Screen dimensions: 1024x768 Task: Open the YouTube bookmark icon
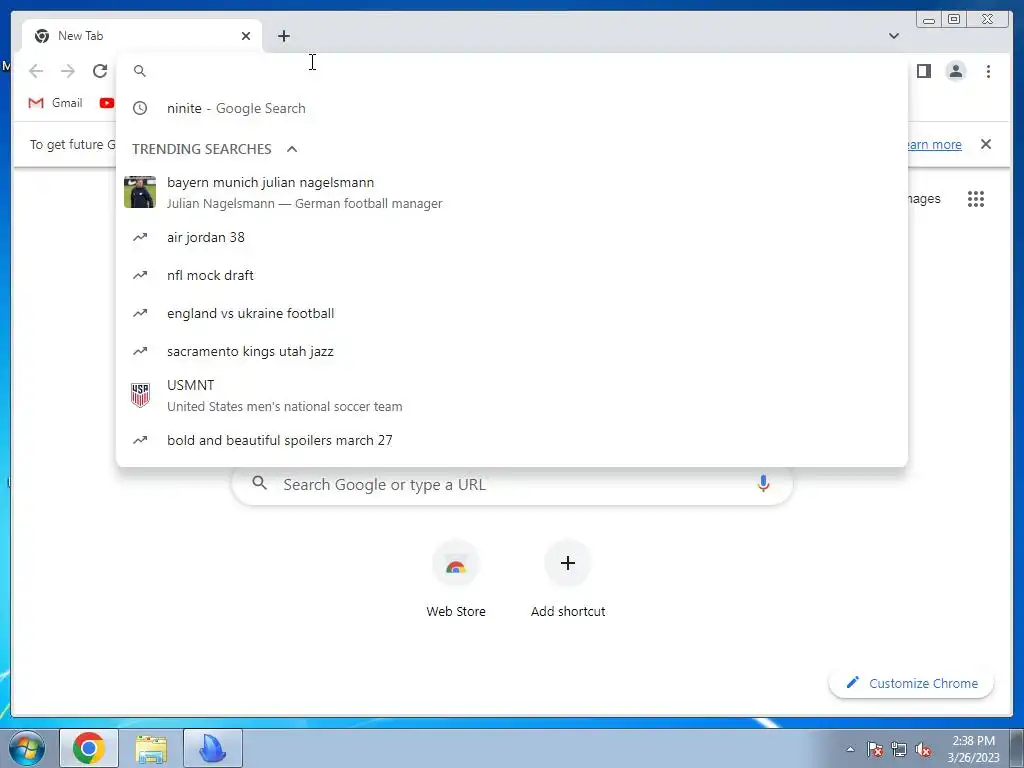click(106, 103)
